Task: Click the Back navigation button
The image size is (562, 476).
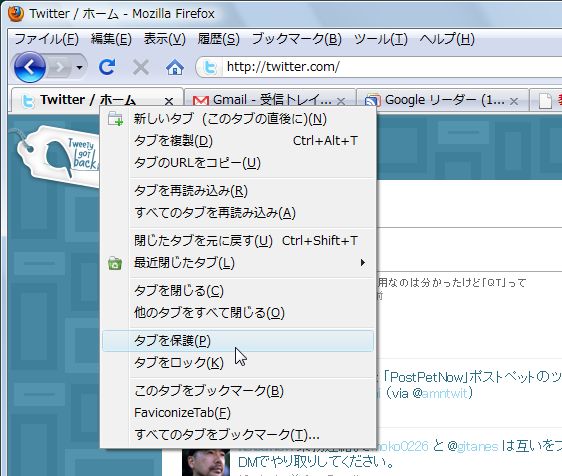Action: (30, 67)
